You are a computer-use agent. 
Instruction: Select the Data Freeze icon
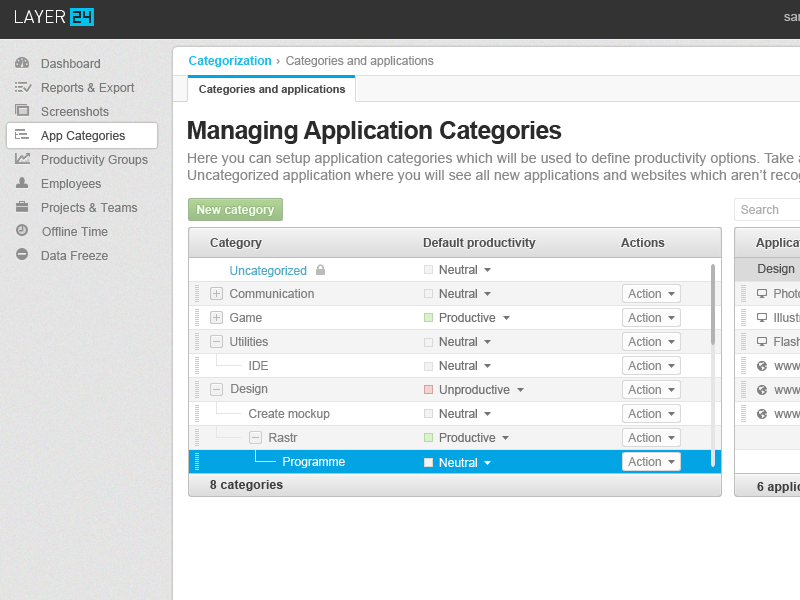[x=22, y=255]
